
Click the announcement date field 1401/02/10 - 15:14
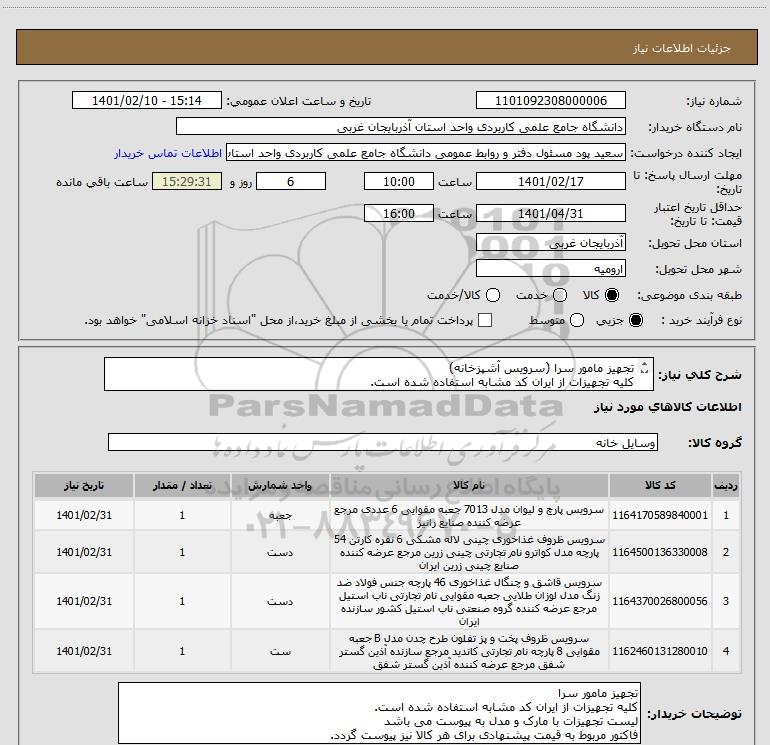tap(147, 101)
